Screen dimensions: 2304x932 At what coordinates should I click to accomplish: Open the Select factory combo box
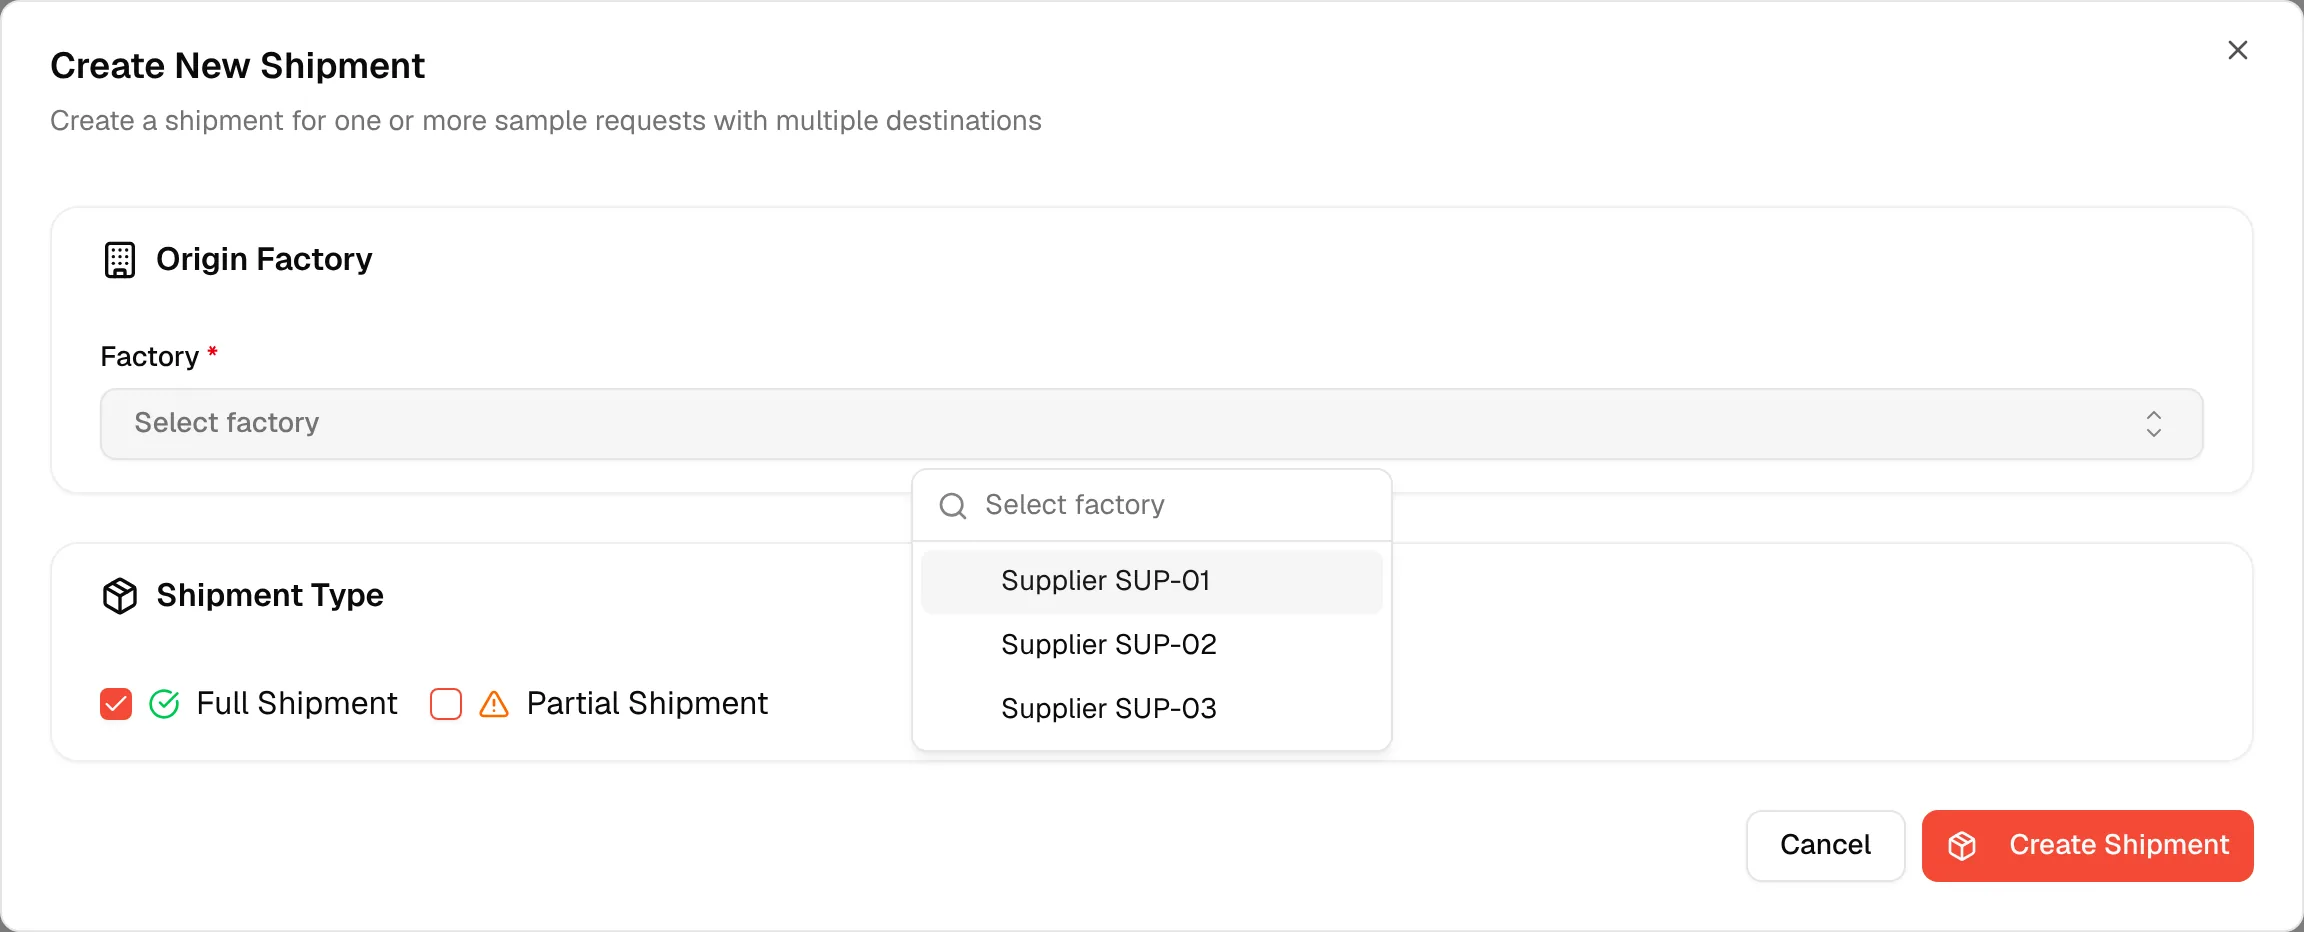tap(1152, 424)
